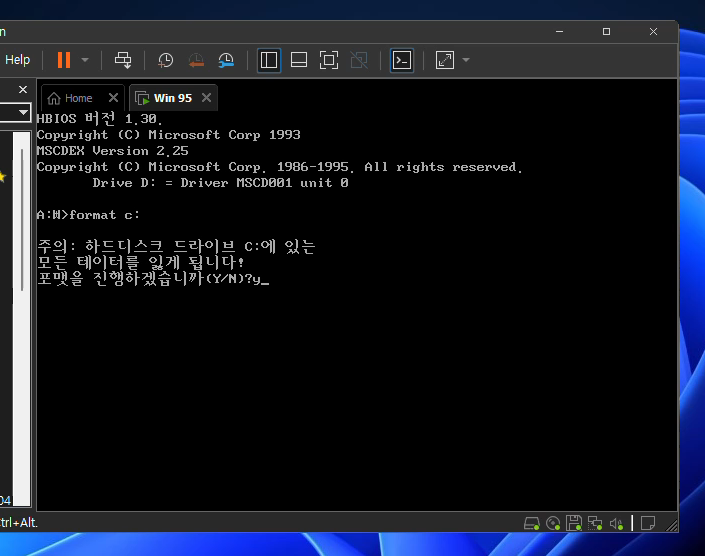Screen dimensions: 705x556
Task: Click the stretch guest display icon
Action: coord(445,60)
